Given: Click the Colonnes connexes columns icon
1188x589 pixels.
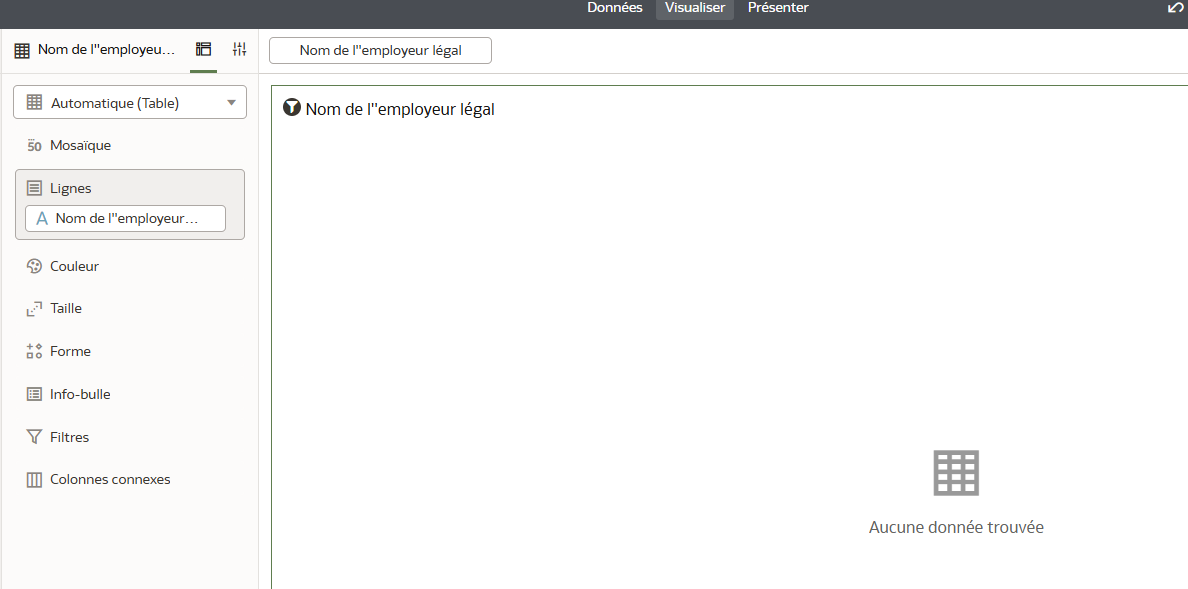Looking at the screenshot, I should click(x=34, y=480).
